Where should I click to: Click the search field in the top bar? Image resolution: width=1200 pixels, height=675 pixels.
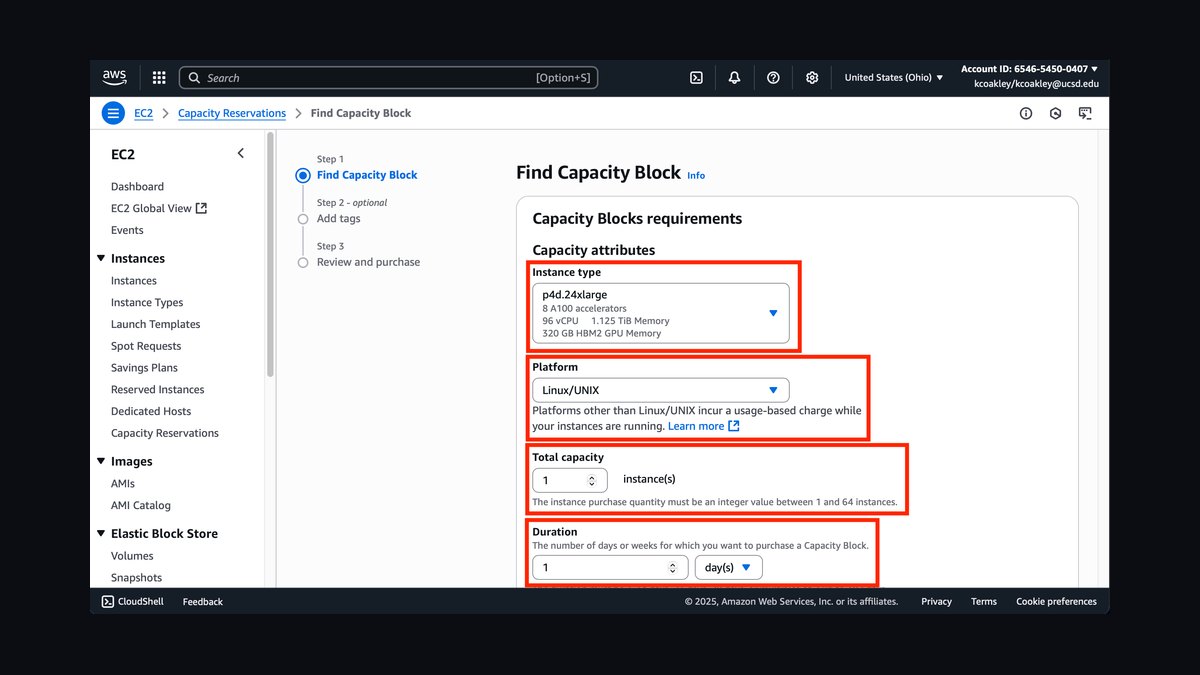388,77
